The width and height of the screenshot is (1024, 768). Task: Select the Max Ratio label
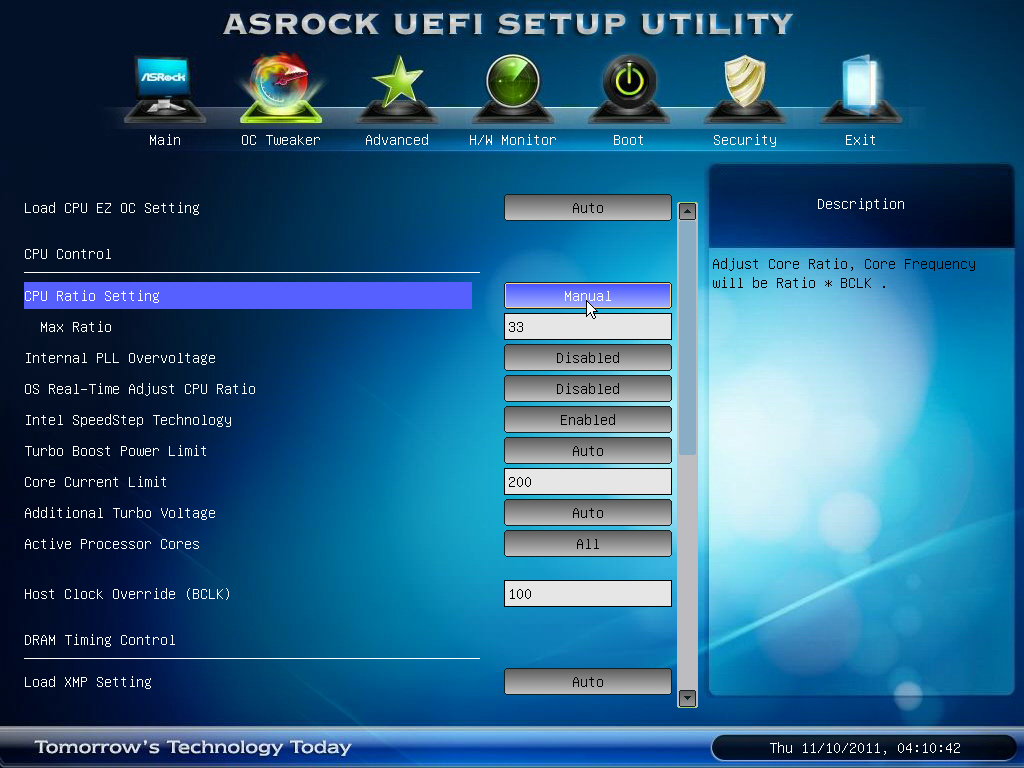coord(76,327)
